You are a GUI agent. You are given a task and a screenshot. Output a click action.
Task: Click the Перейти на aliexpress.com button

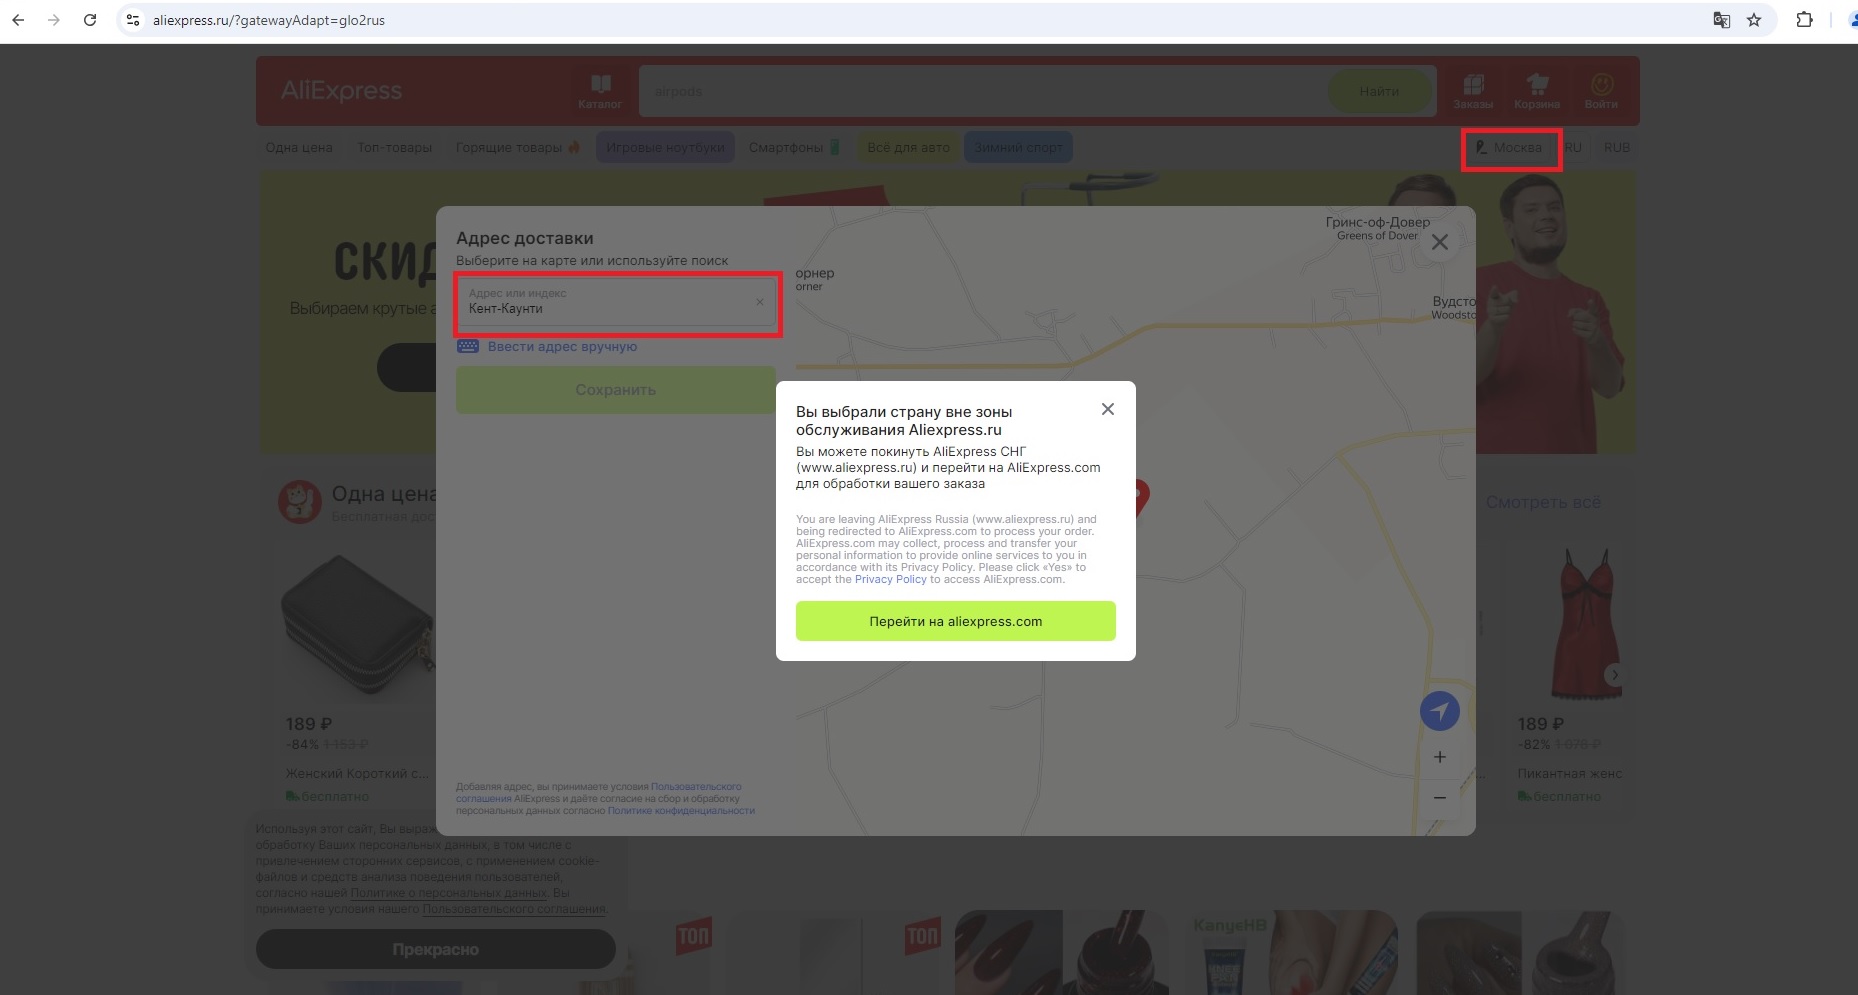956,621
